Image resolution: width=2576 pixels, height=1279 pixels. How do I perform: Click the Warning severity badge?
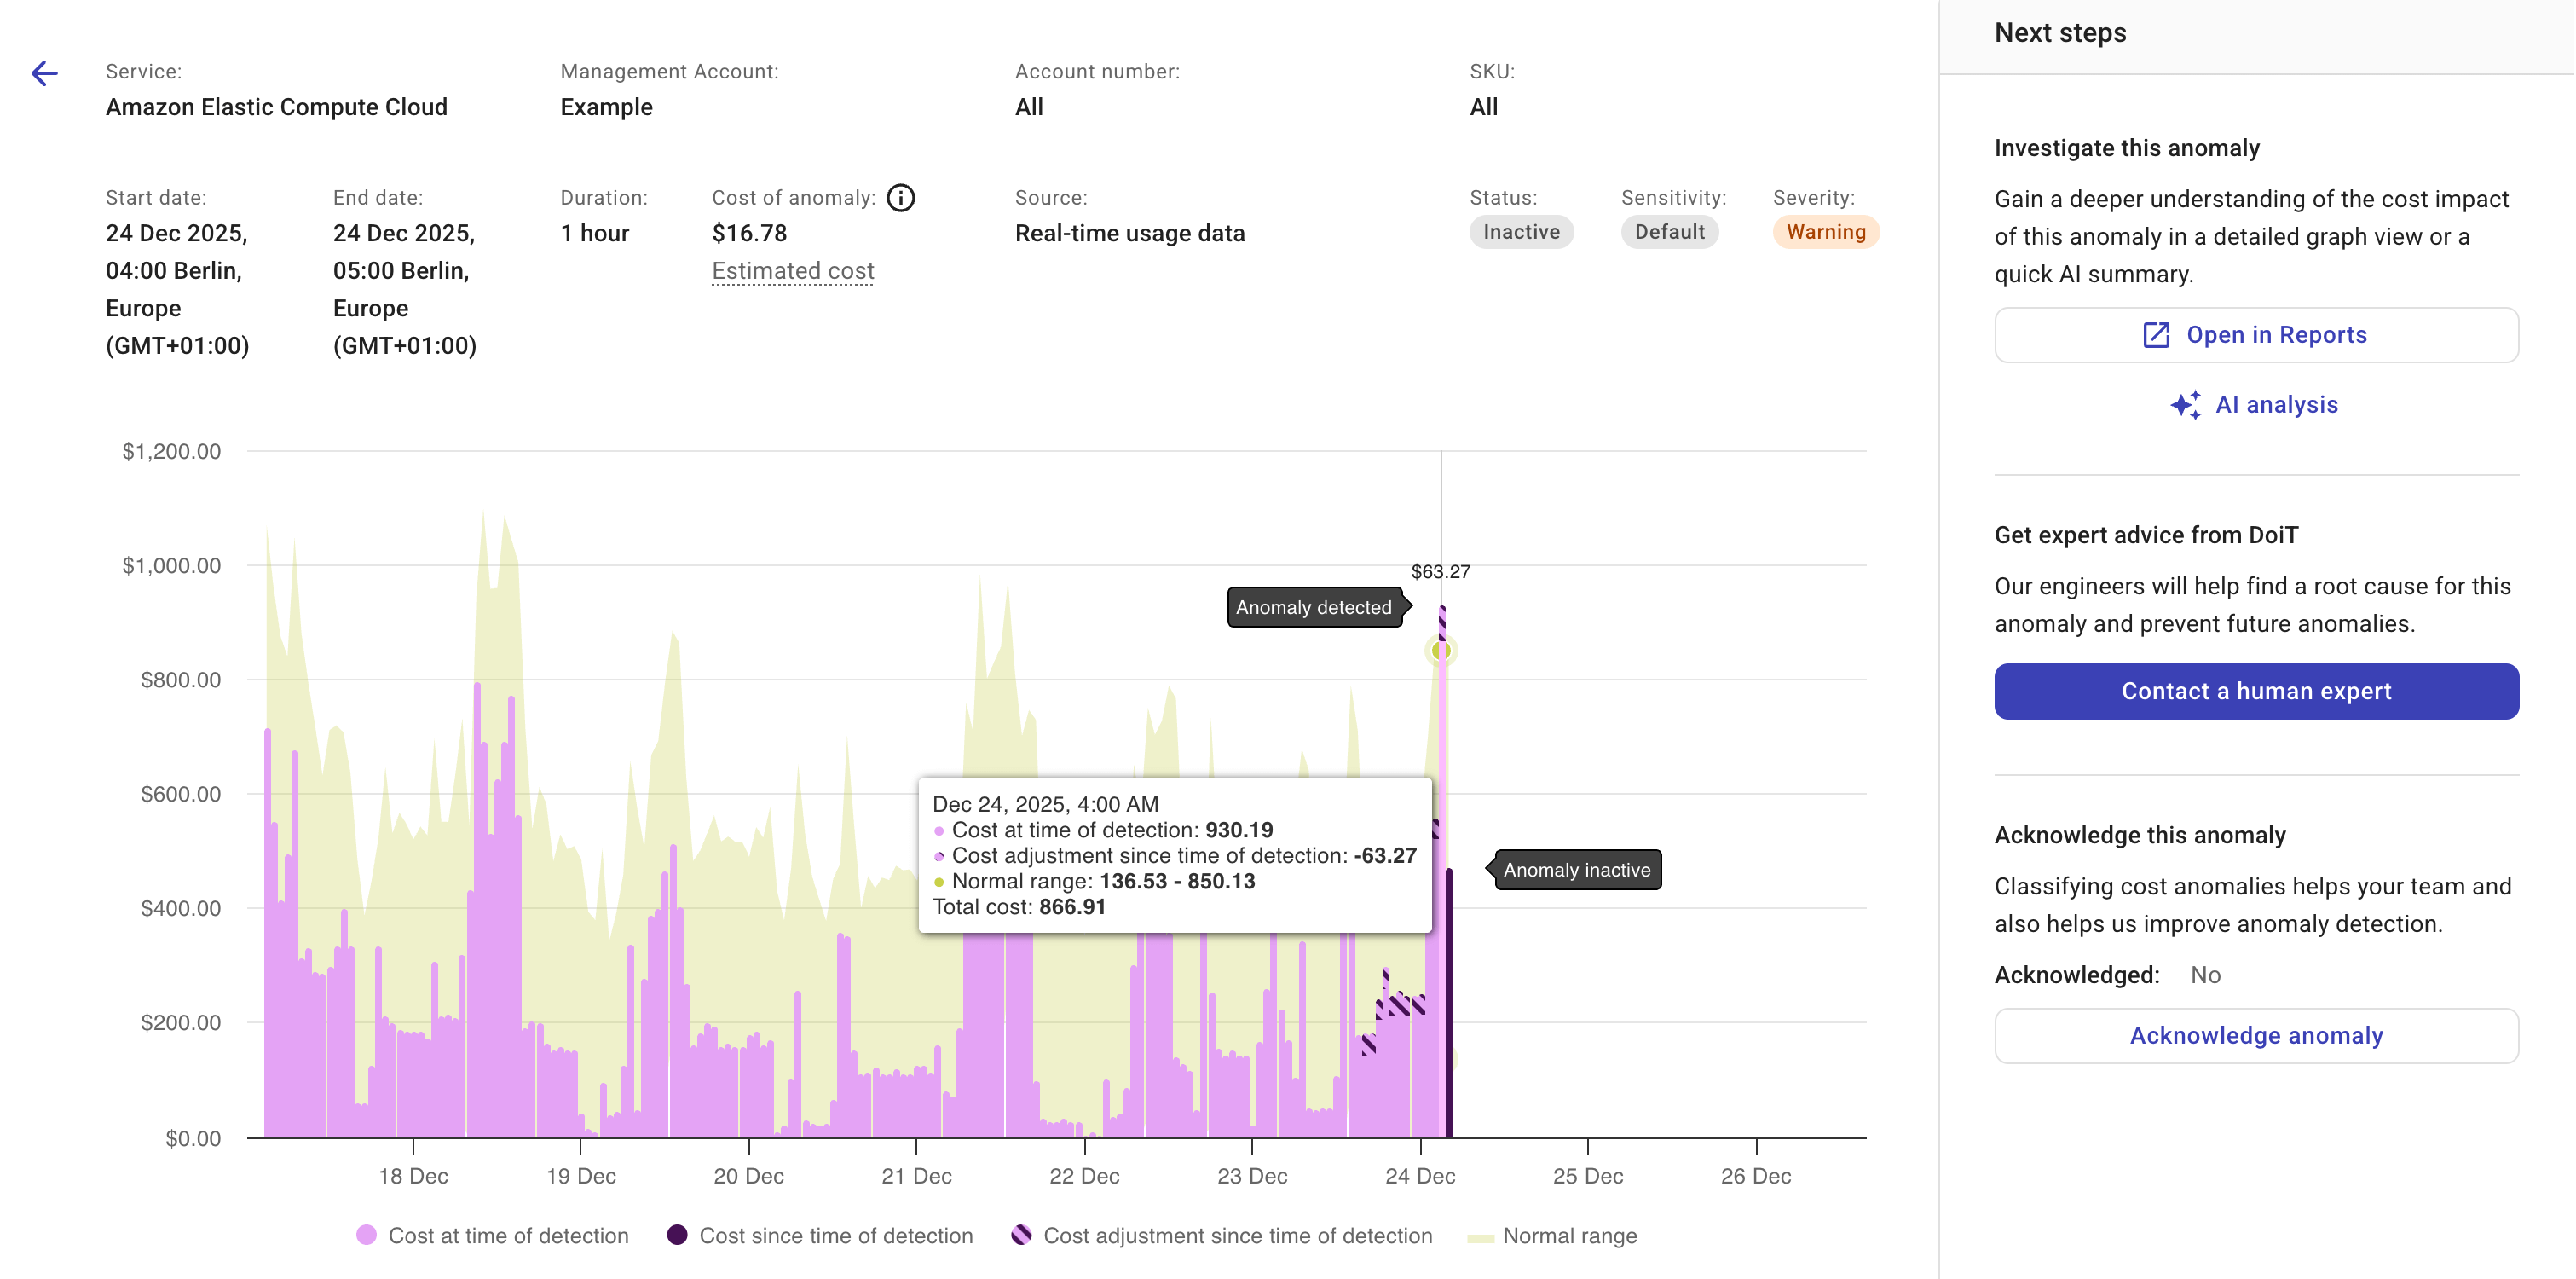coord(1825,231)
